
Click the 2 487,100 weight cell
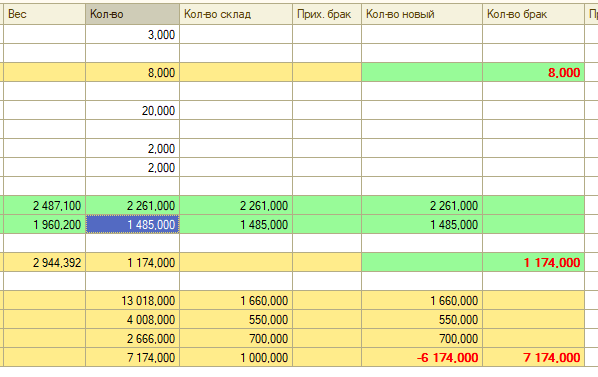(44, 206)
